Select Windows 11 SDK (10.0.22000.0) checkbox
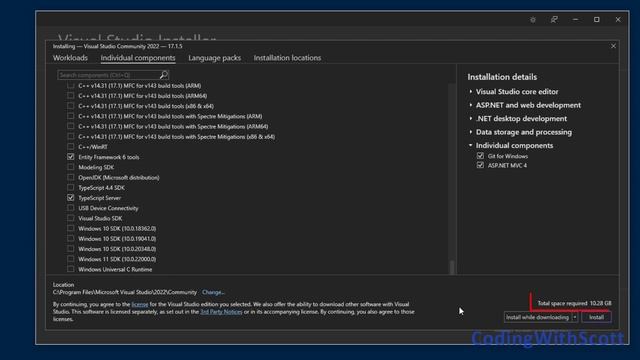 point(71,259)
